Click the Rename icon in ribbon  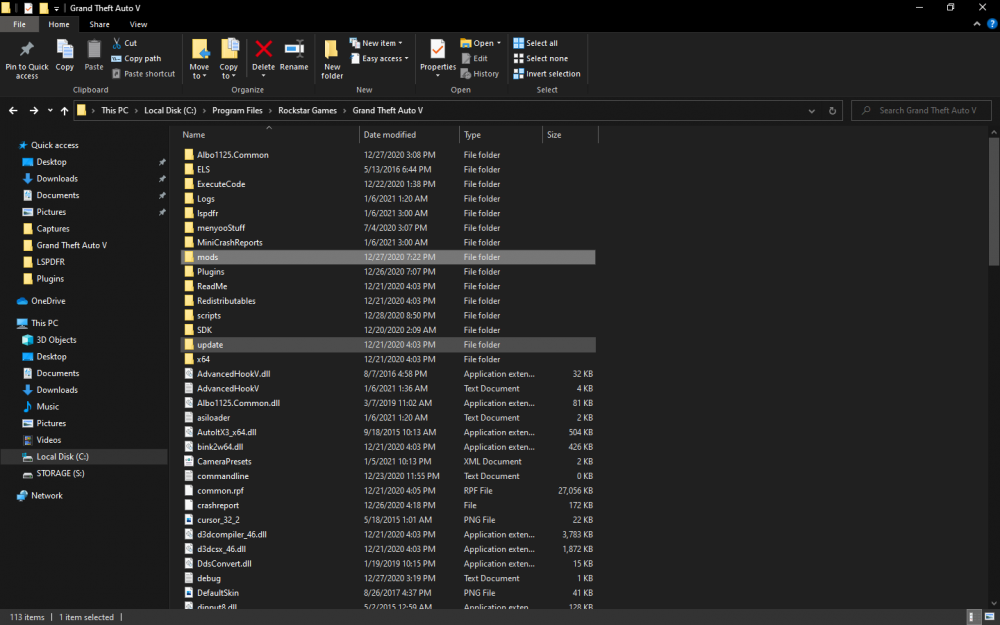click(x=294, y=52)
